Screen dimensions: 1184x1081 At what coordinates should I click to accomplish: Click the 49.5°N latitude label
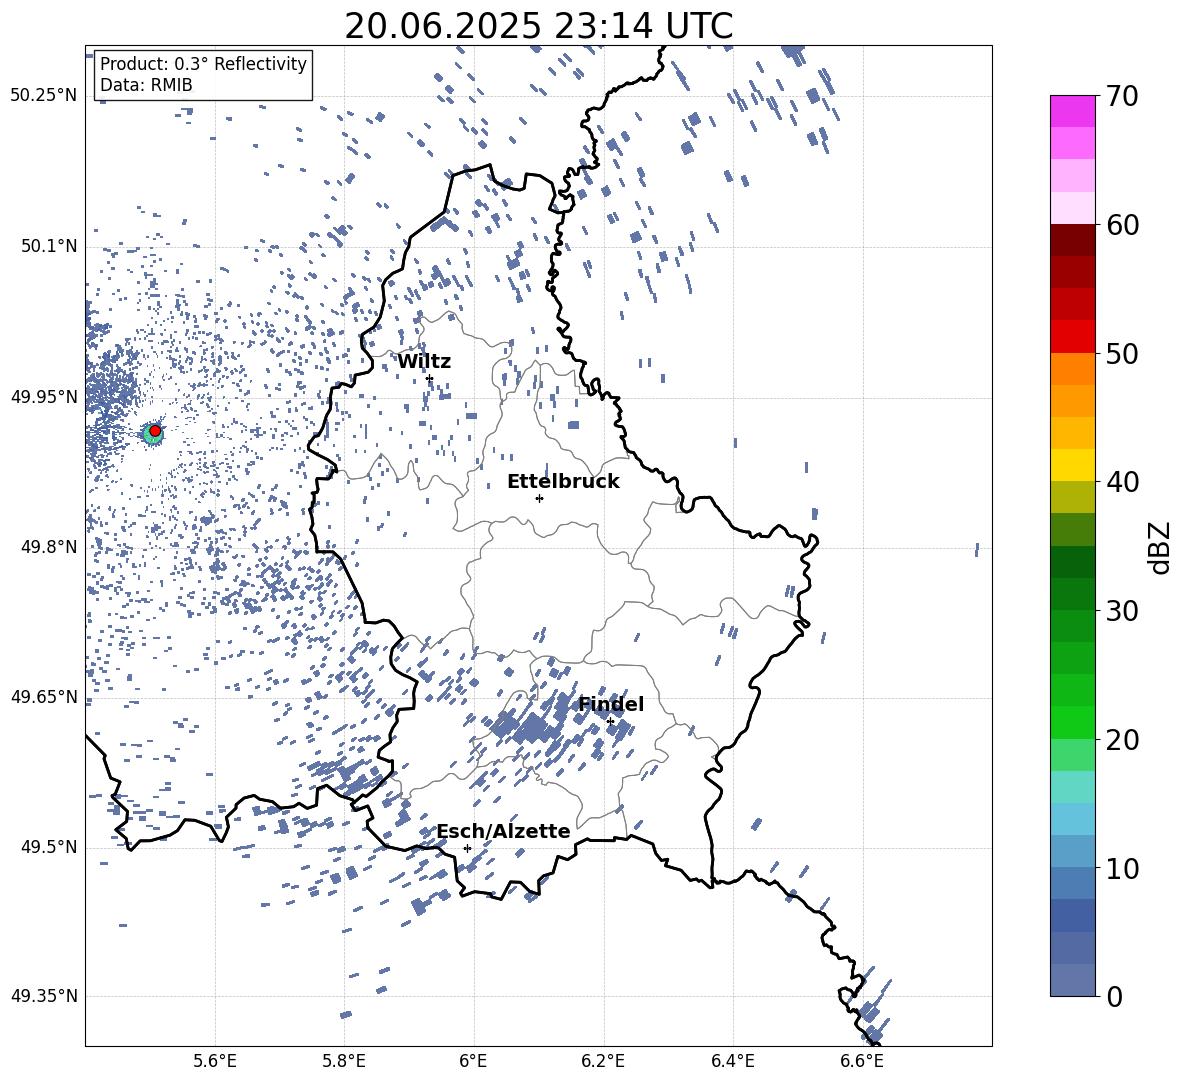click(x=48, y=847)
